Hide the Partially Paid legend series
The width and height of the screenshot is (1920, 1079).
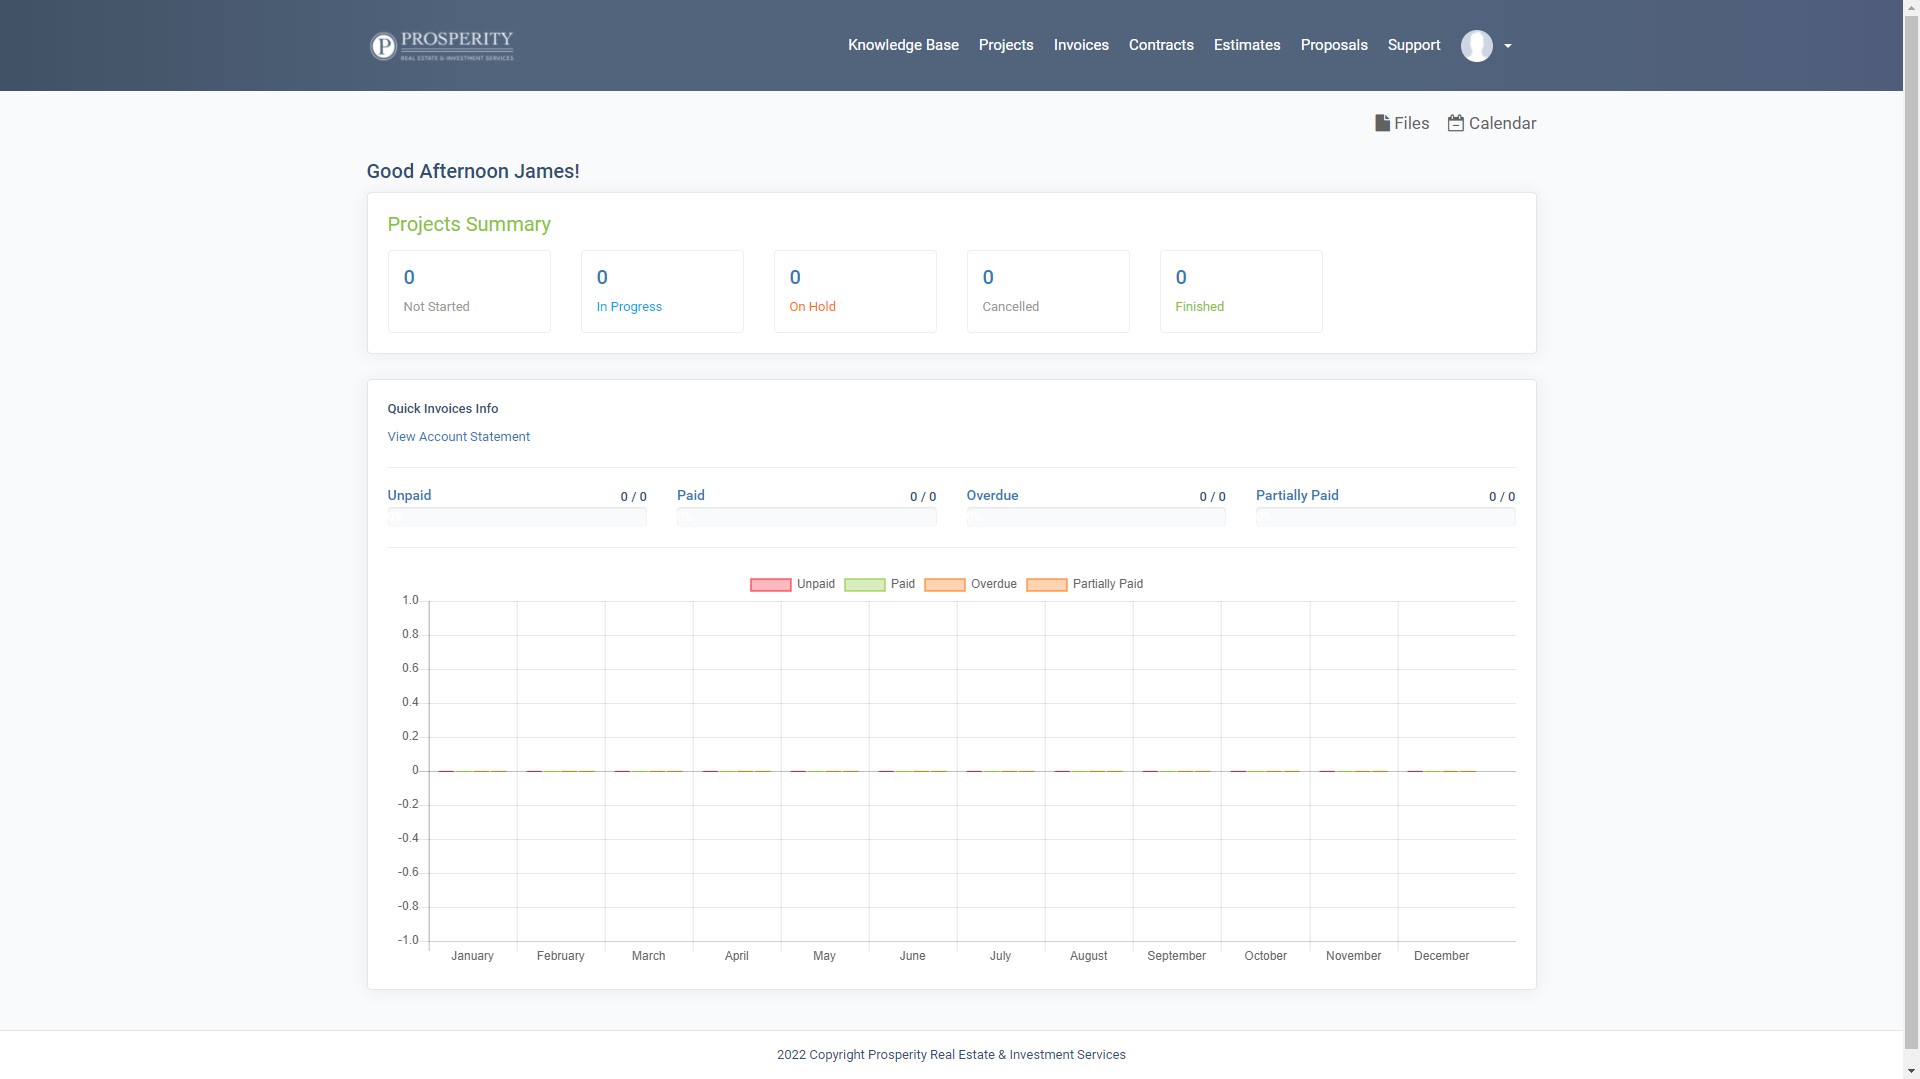1084,584
